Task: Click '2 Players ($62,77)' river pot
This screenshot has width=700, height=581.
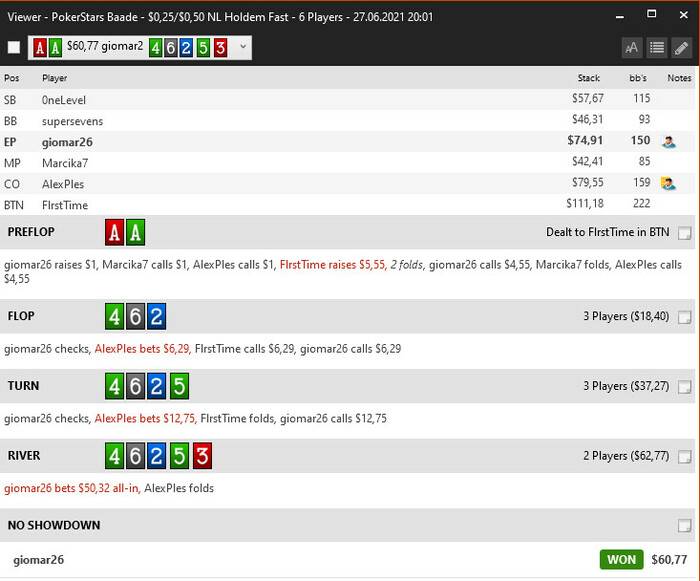Action: [x=626, y=456]
